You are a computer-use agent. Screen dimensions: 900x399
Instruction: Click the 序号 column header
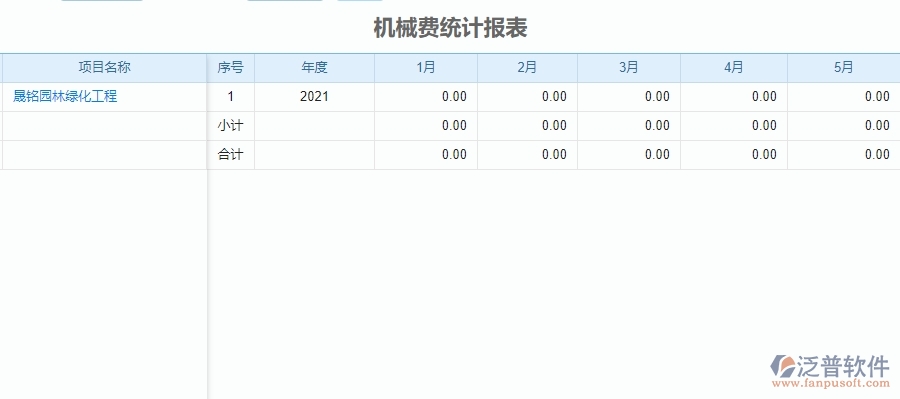pyautogui.click(x=231, y=68)
